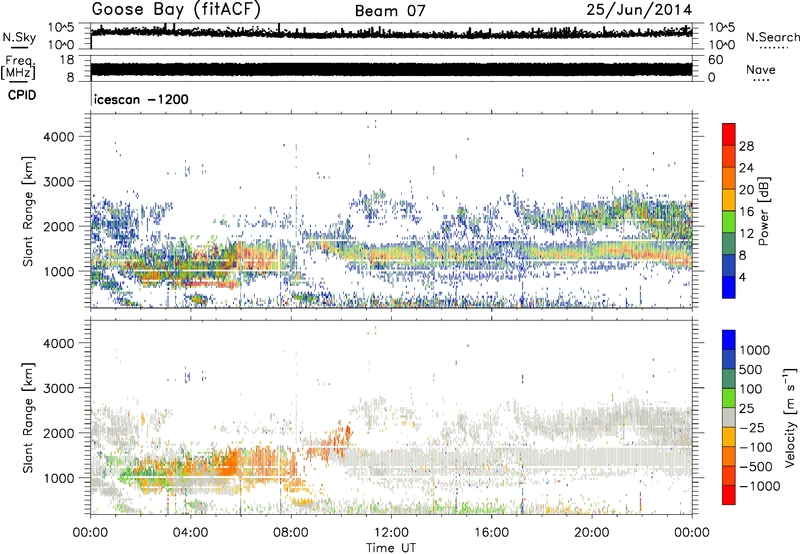
Task: Click the 'Slant Range [km]' label of velocity panel
Action: pos(28,418)
